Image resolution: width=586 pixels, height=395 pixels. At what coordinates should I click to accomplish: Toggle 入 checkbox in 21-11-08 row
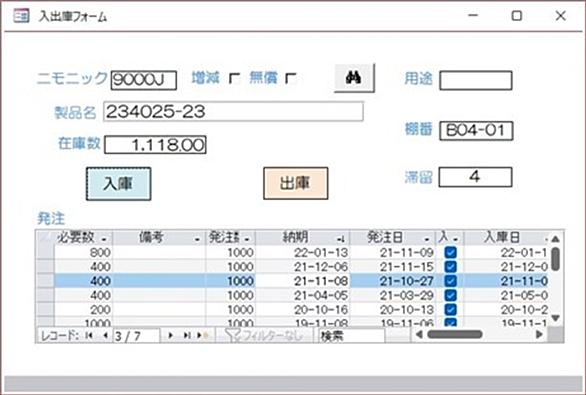[x=451, y=281]
